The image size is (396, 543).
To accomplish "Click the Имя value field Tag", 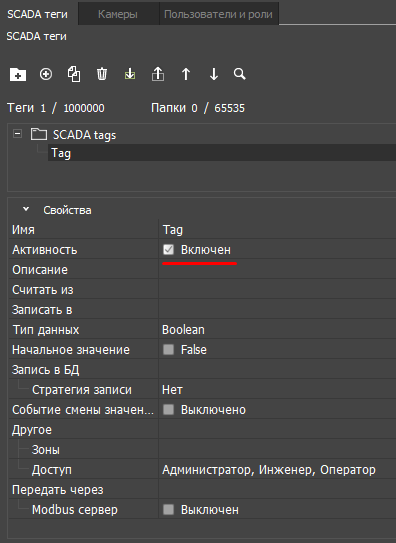I will point(277,230).
